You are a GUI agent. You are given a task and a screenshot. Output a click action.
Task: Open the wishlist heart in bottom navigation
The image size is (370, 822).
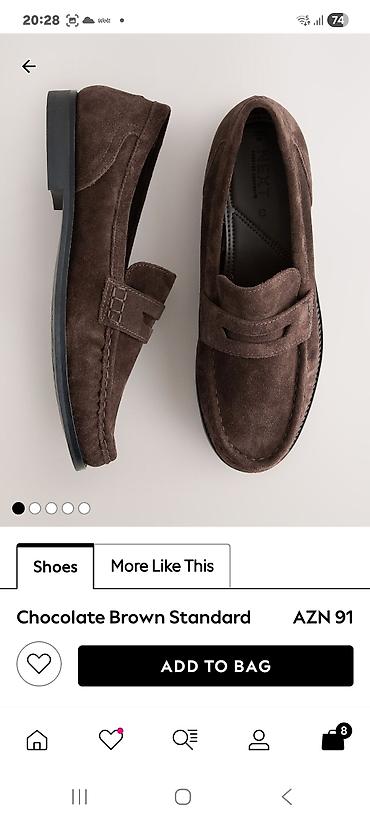point(111,739)
